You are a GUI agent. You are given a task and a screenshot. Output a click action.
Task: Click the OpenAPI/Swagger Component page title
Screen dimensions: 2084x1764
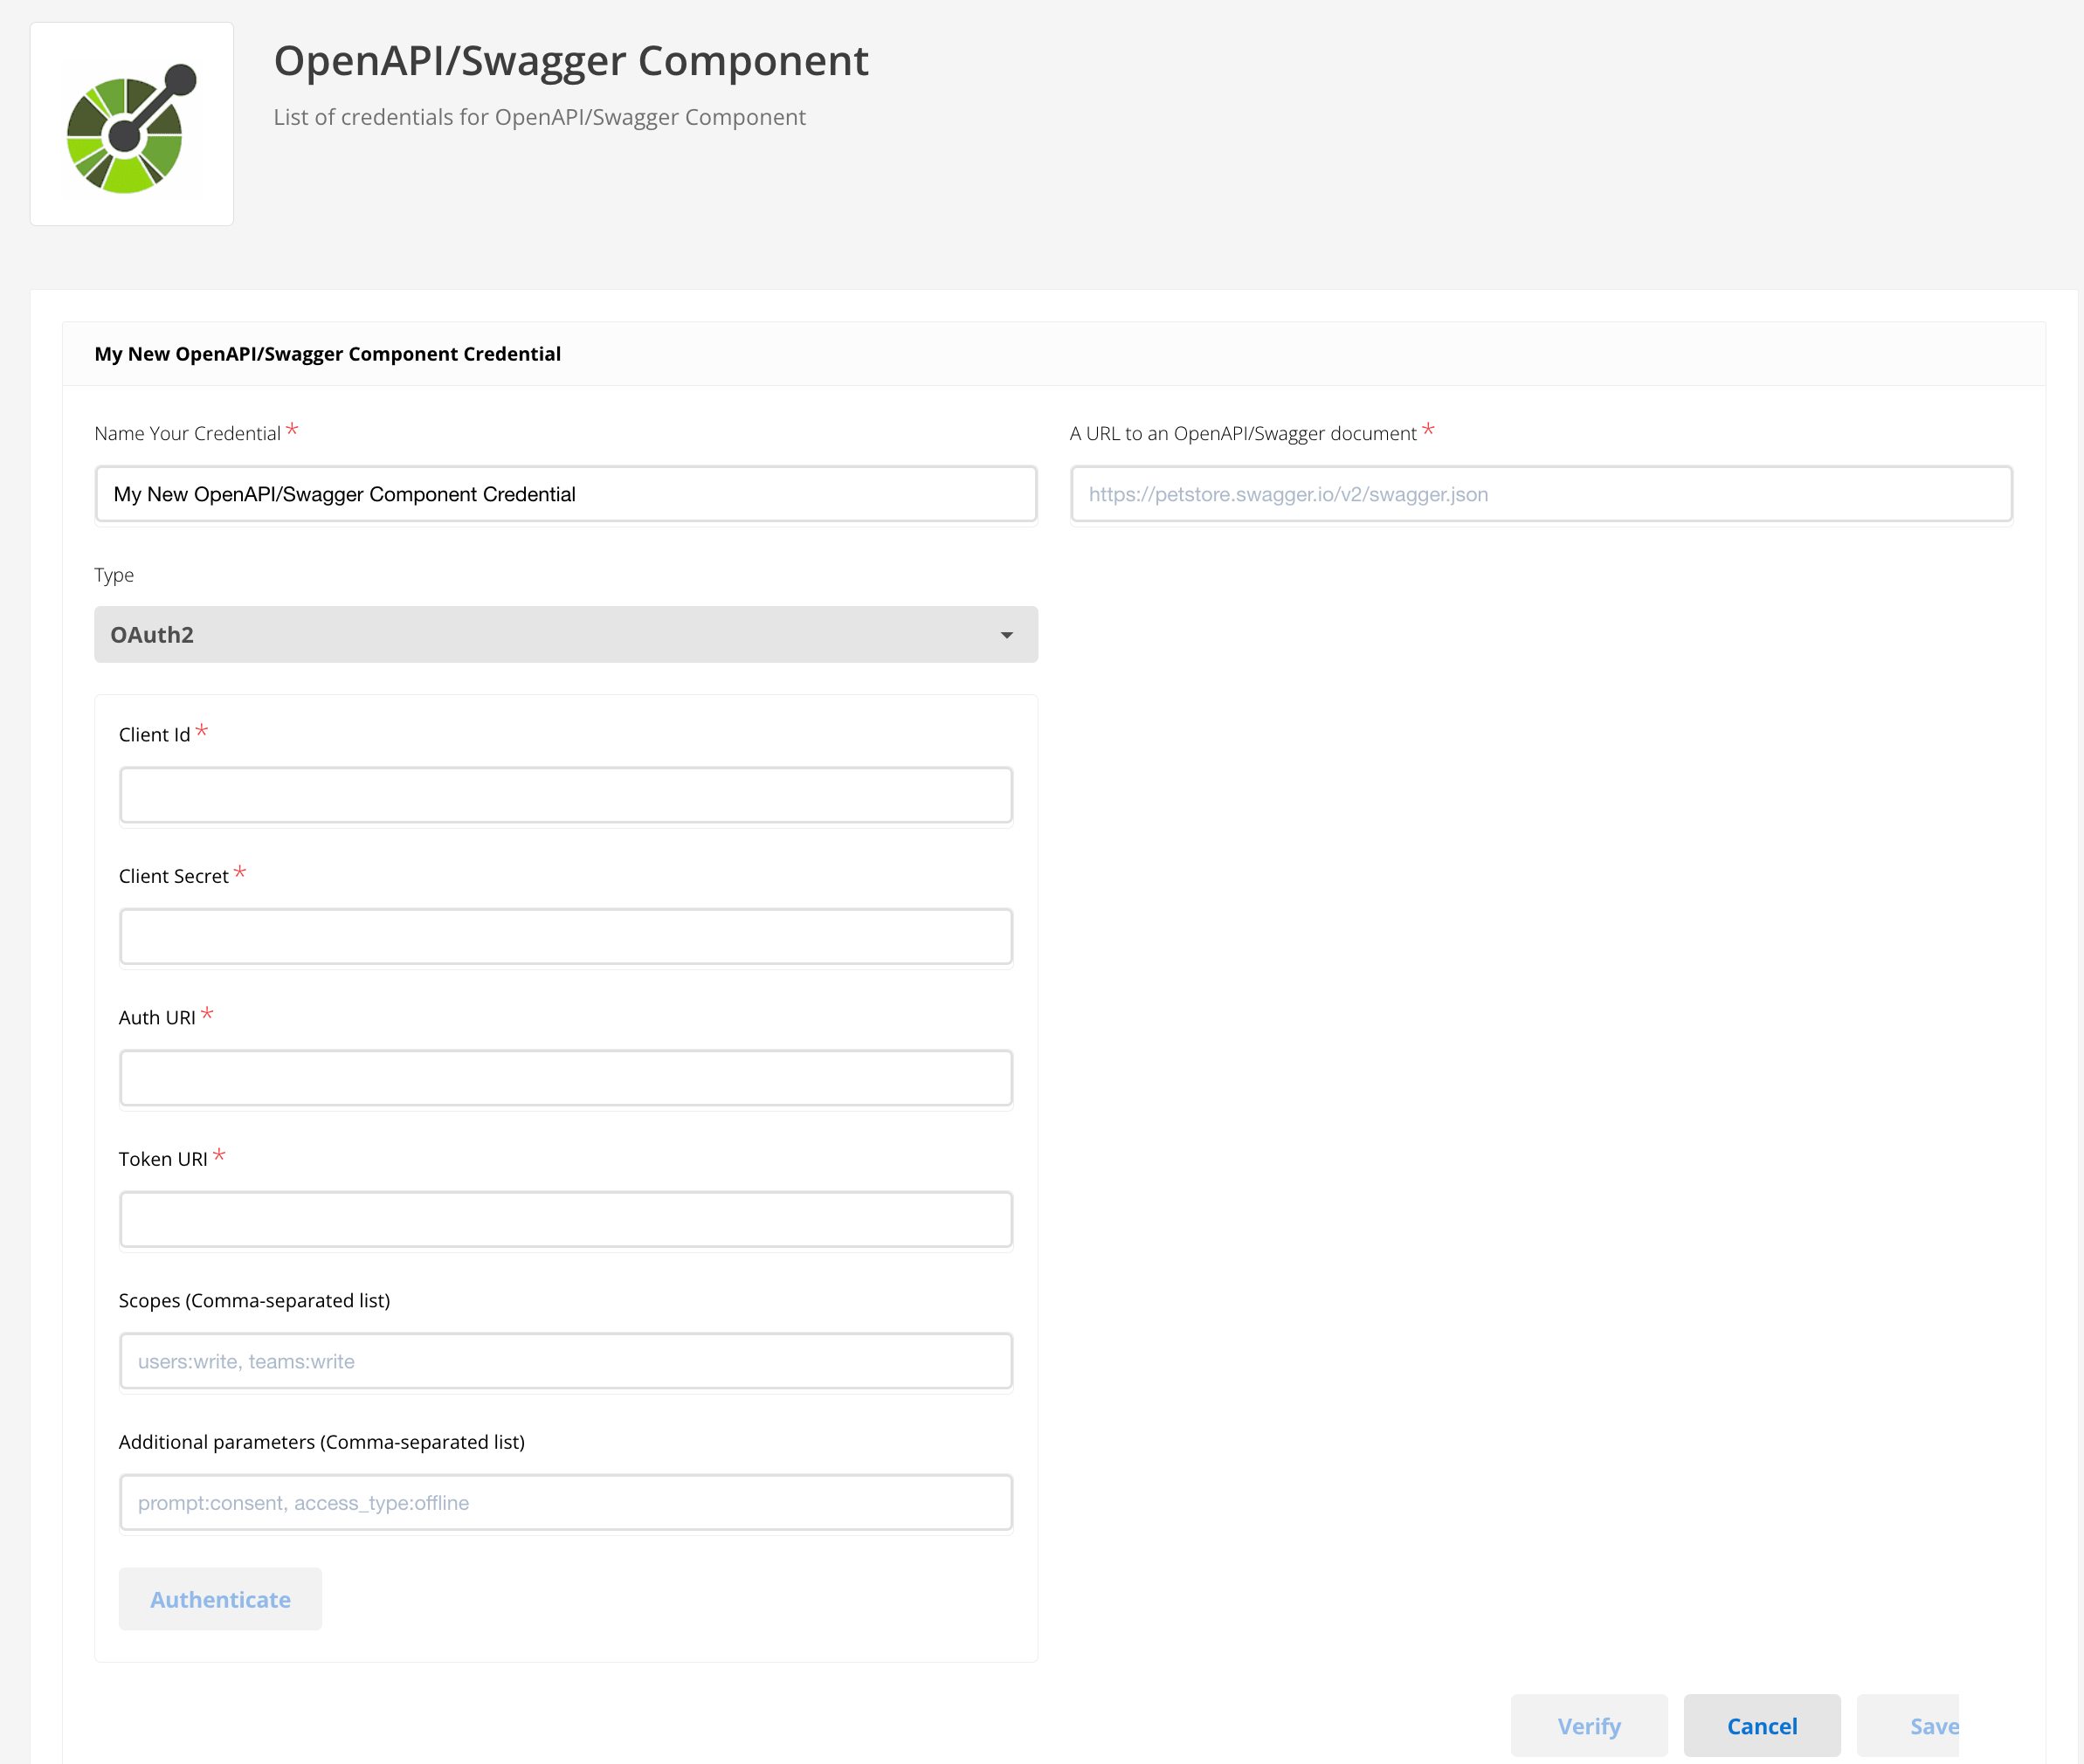click(x=571, y=61)
